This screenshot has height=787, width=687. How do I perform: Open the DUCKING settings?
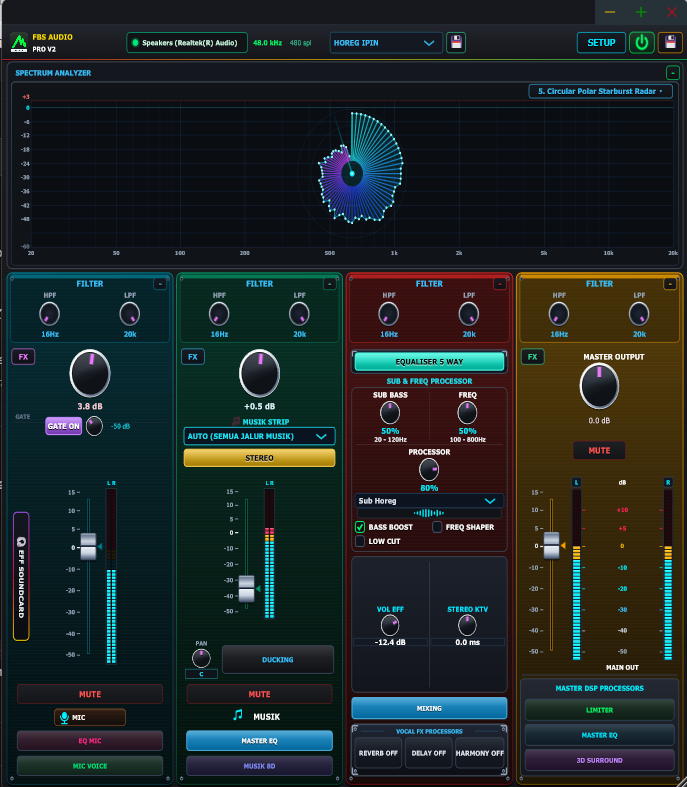pos(278,660)
